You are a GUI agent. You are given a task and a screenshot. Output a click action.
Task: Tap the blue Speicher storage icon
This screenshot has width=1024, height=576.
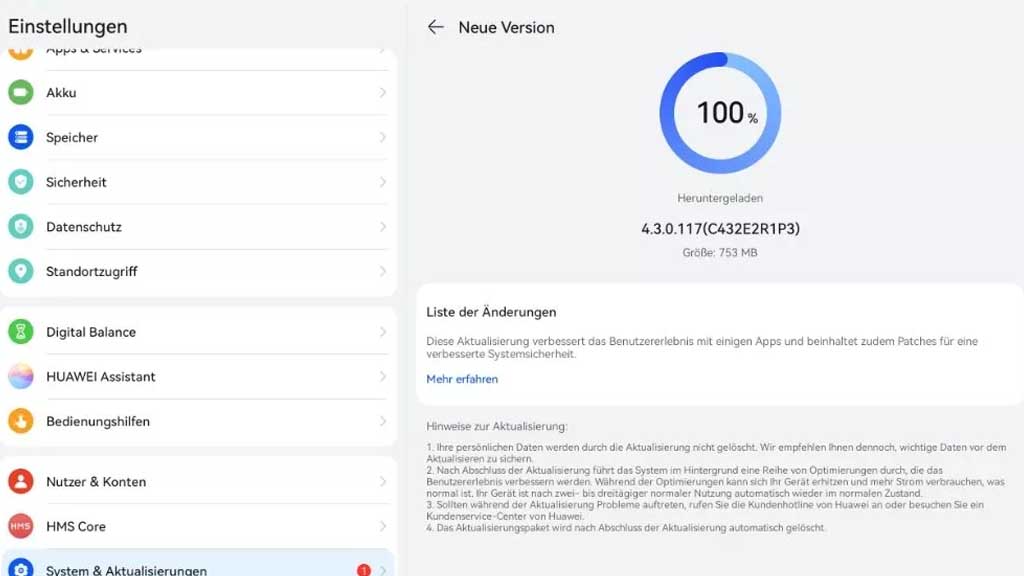(21, 138)
